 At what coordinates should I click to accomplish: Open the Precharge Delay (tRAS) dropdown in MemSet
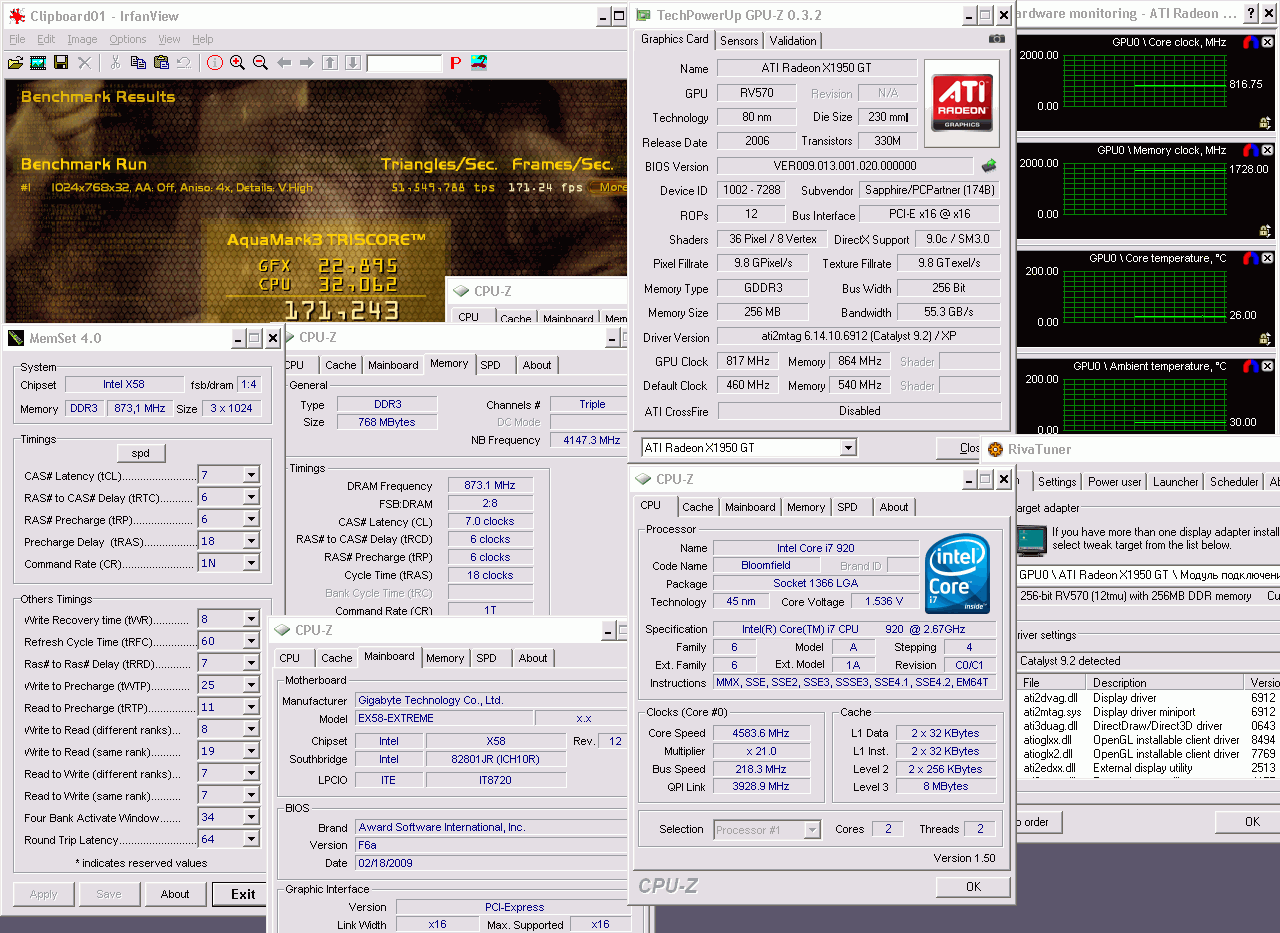[x=251, y=541]
